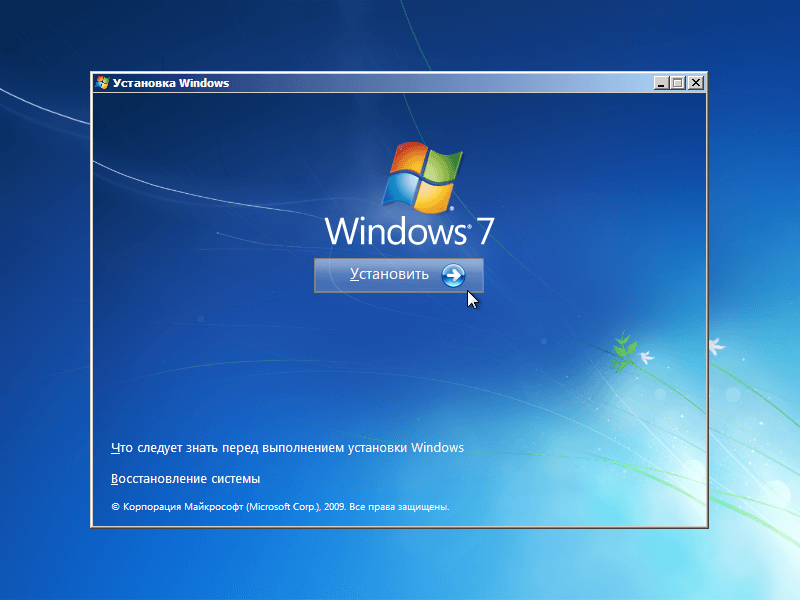Click the blue quadrant of the Windows flag
800x600 pixels.
point(402,190)
